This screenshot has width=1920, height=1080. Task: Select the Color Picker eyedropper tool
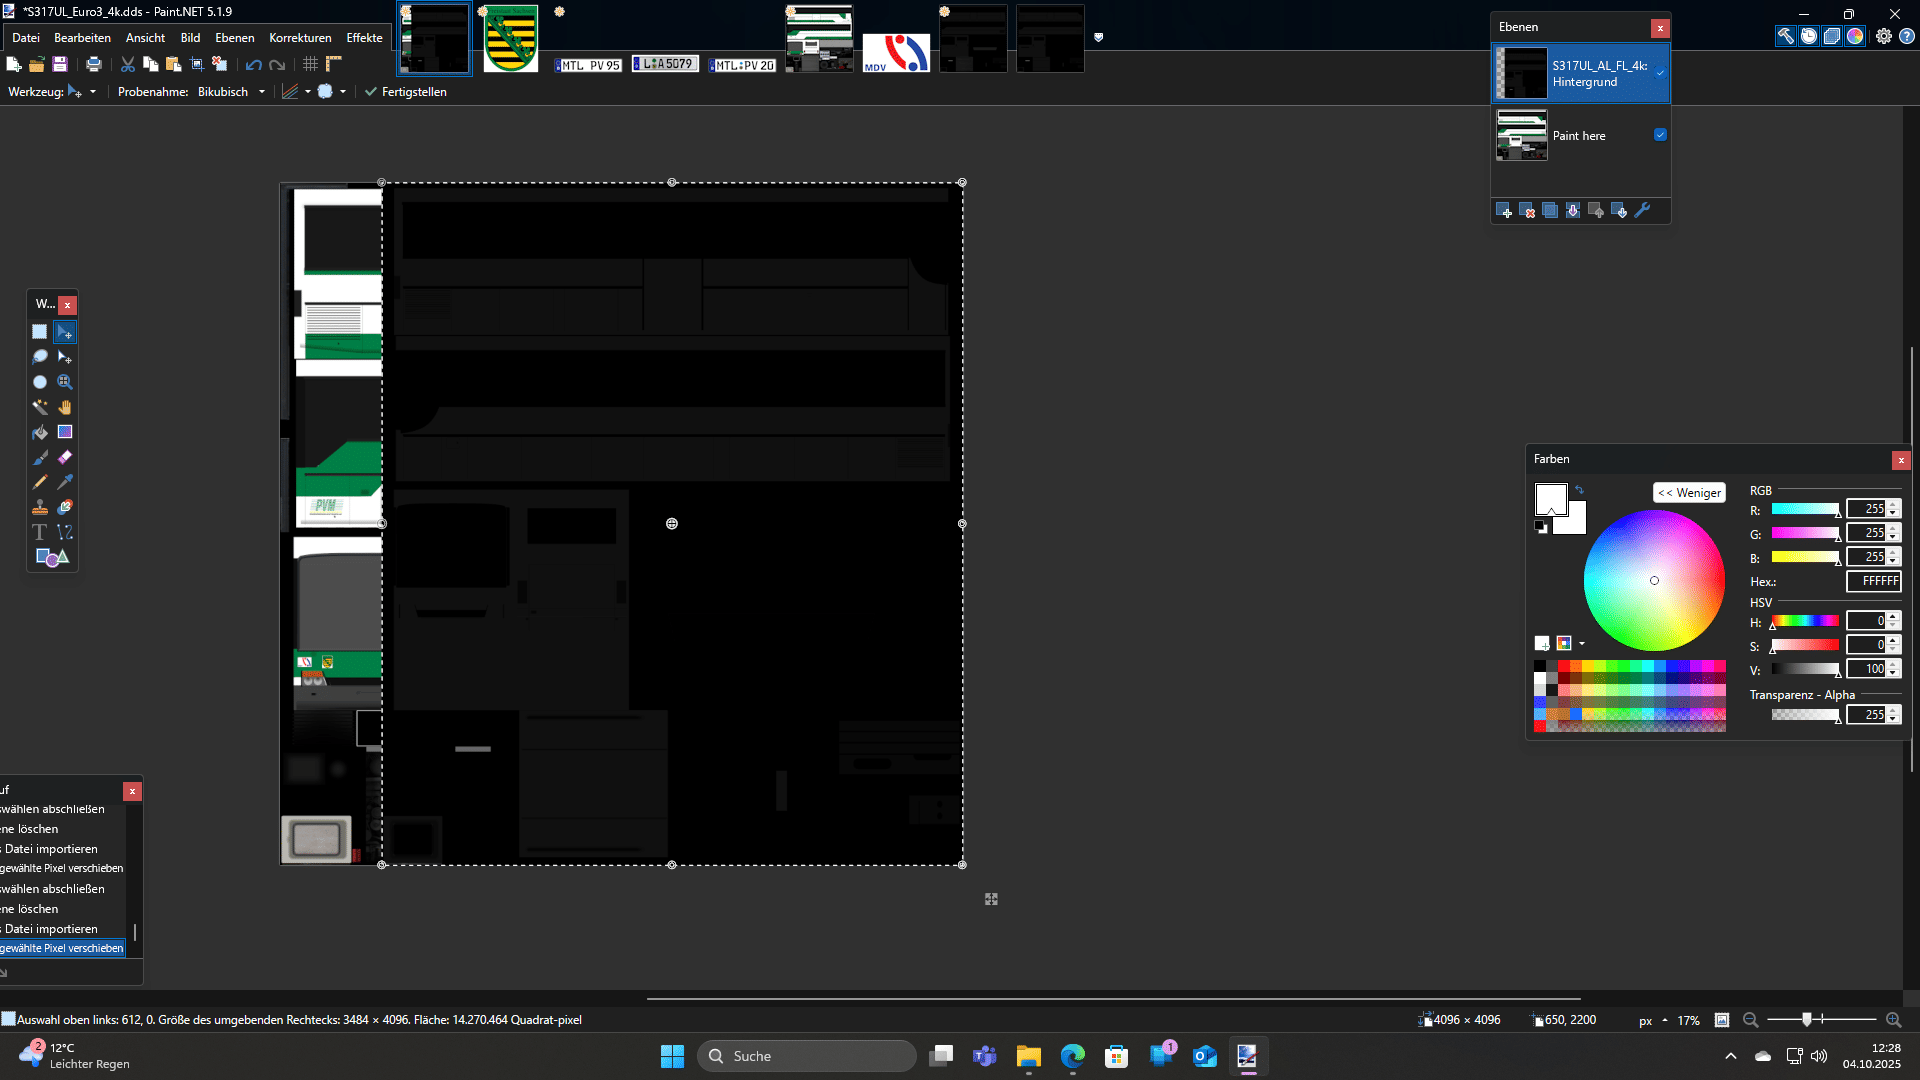click(x=65, y=482)
